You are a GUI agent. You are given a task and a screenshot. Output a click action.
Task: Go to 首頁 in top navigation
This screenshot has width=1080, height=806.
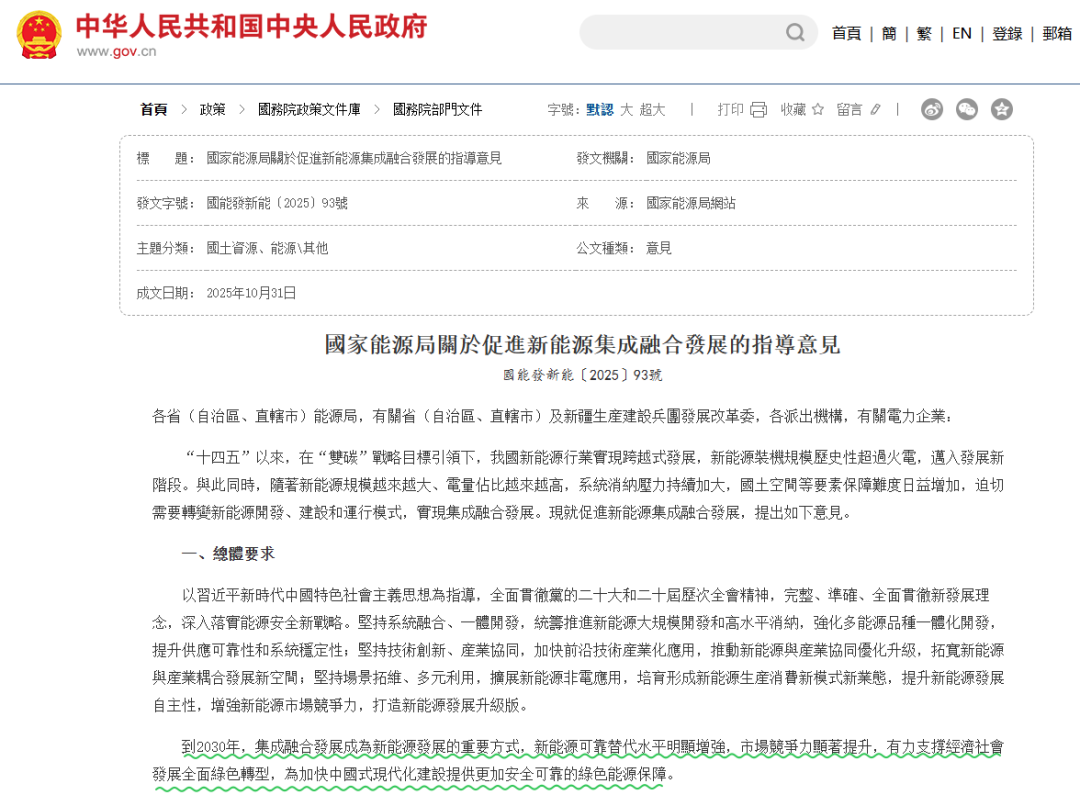pos(846,33)
